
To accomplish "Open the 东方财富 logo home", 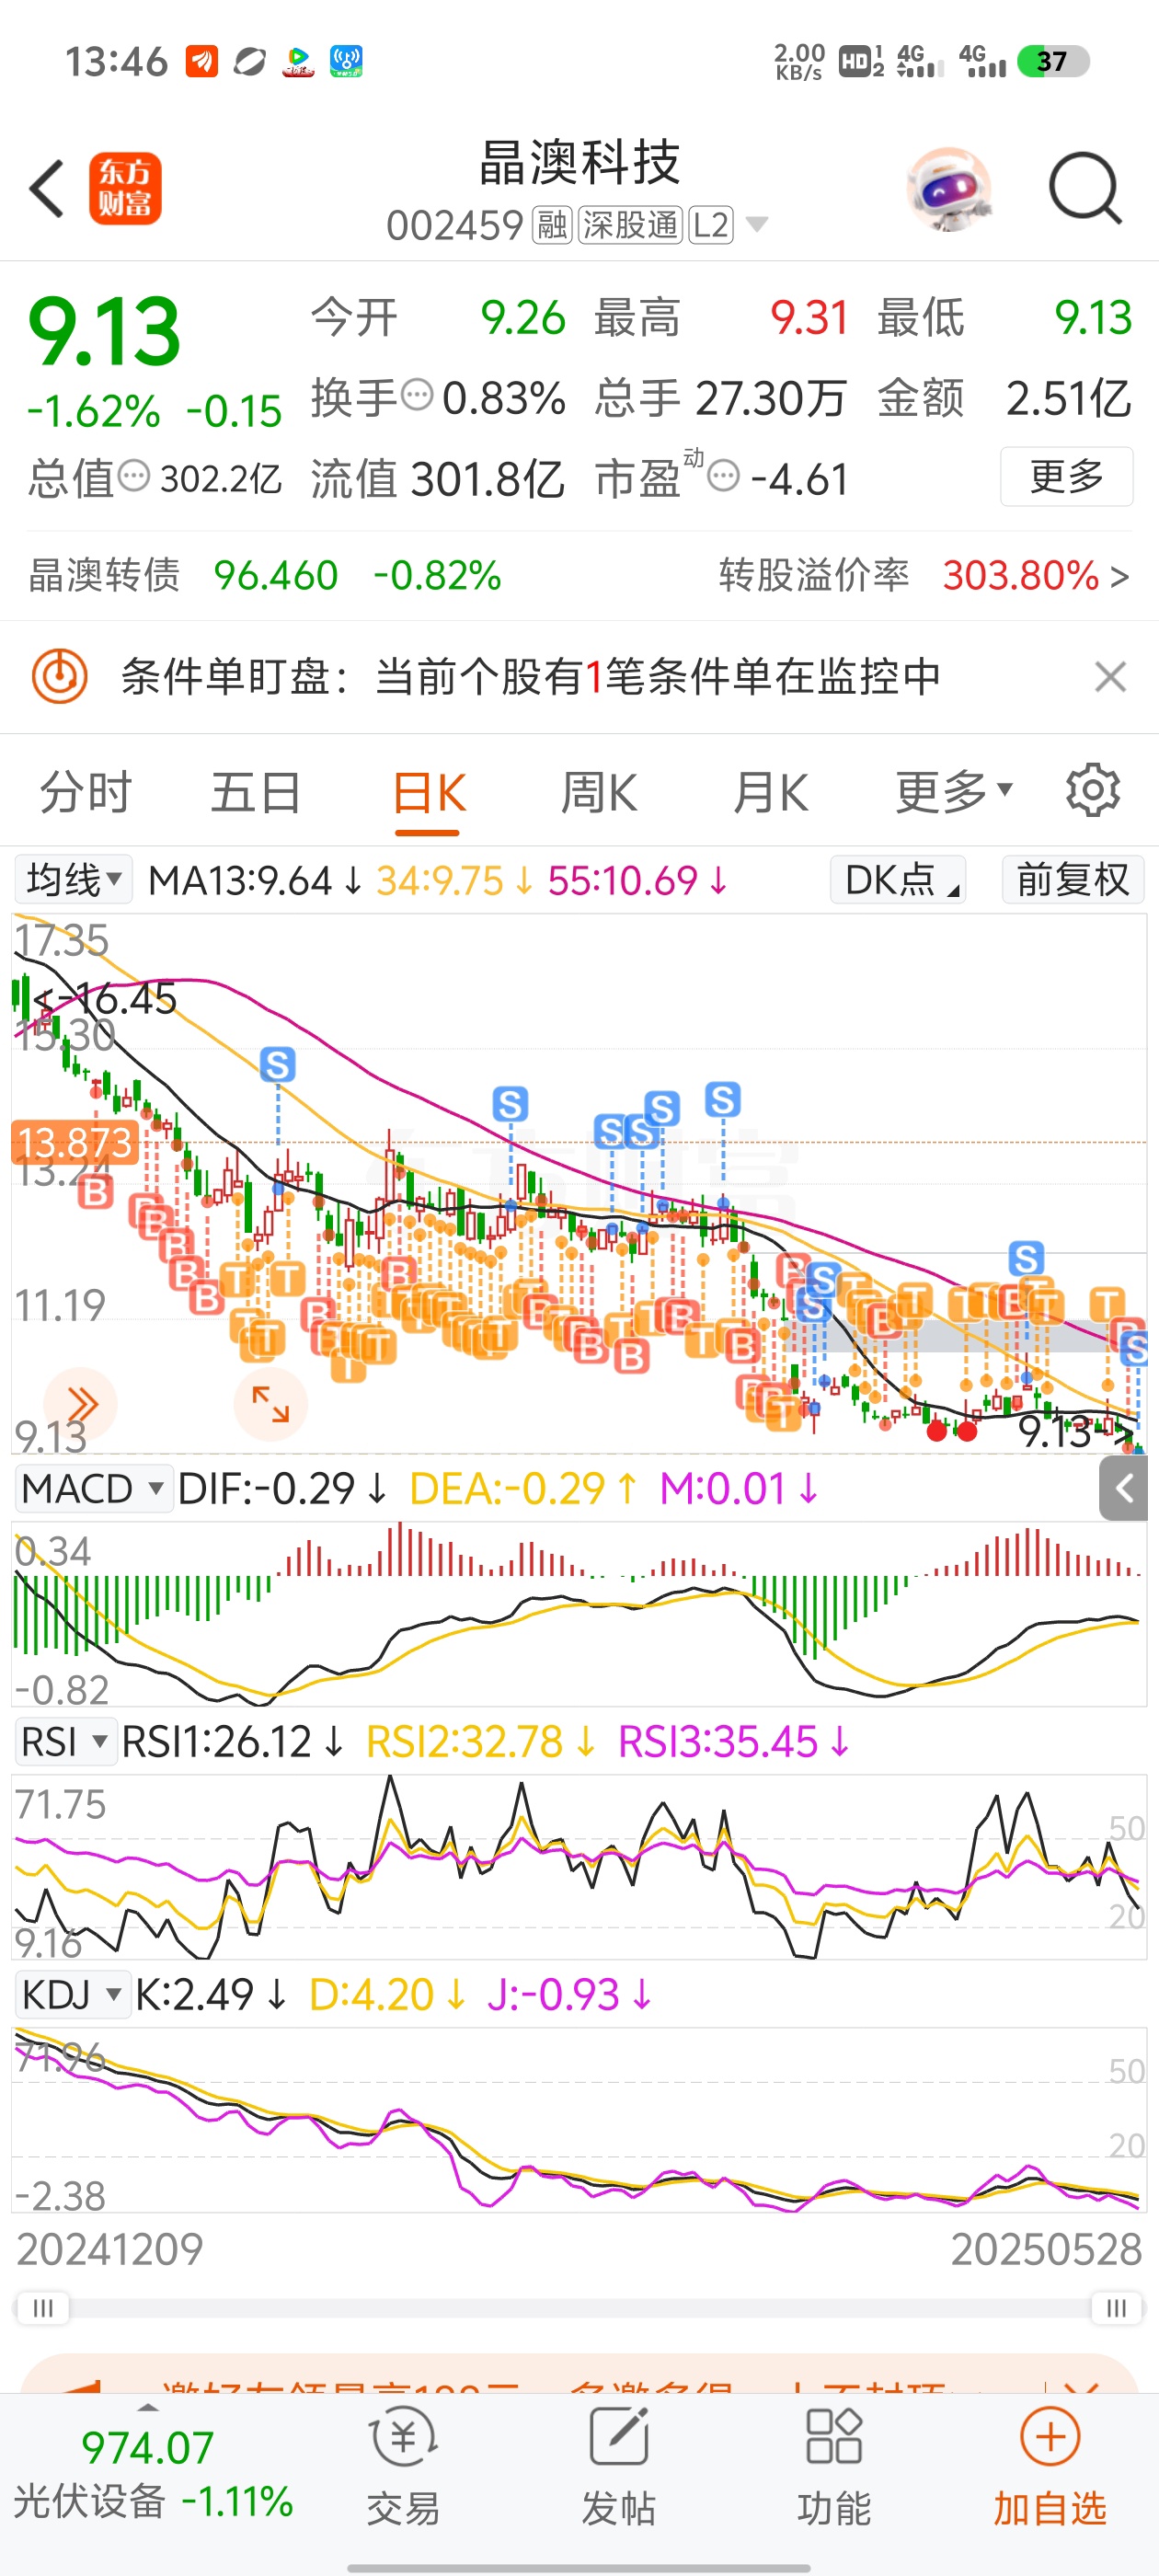I will [x=125, y=188].
